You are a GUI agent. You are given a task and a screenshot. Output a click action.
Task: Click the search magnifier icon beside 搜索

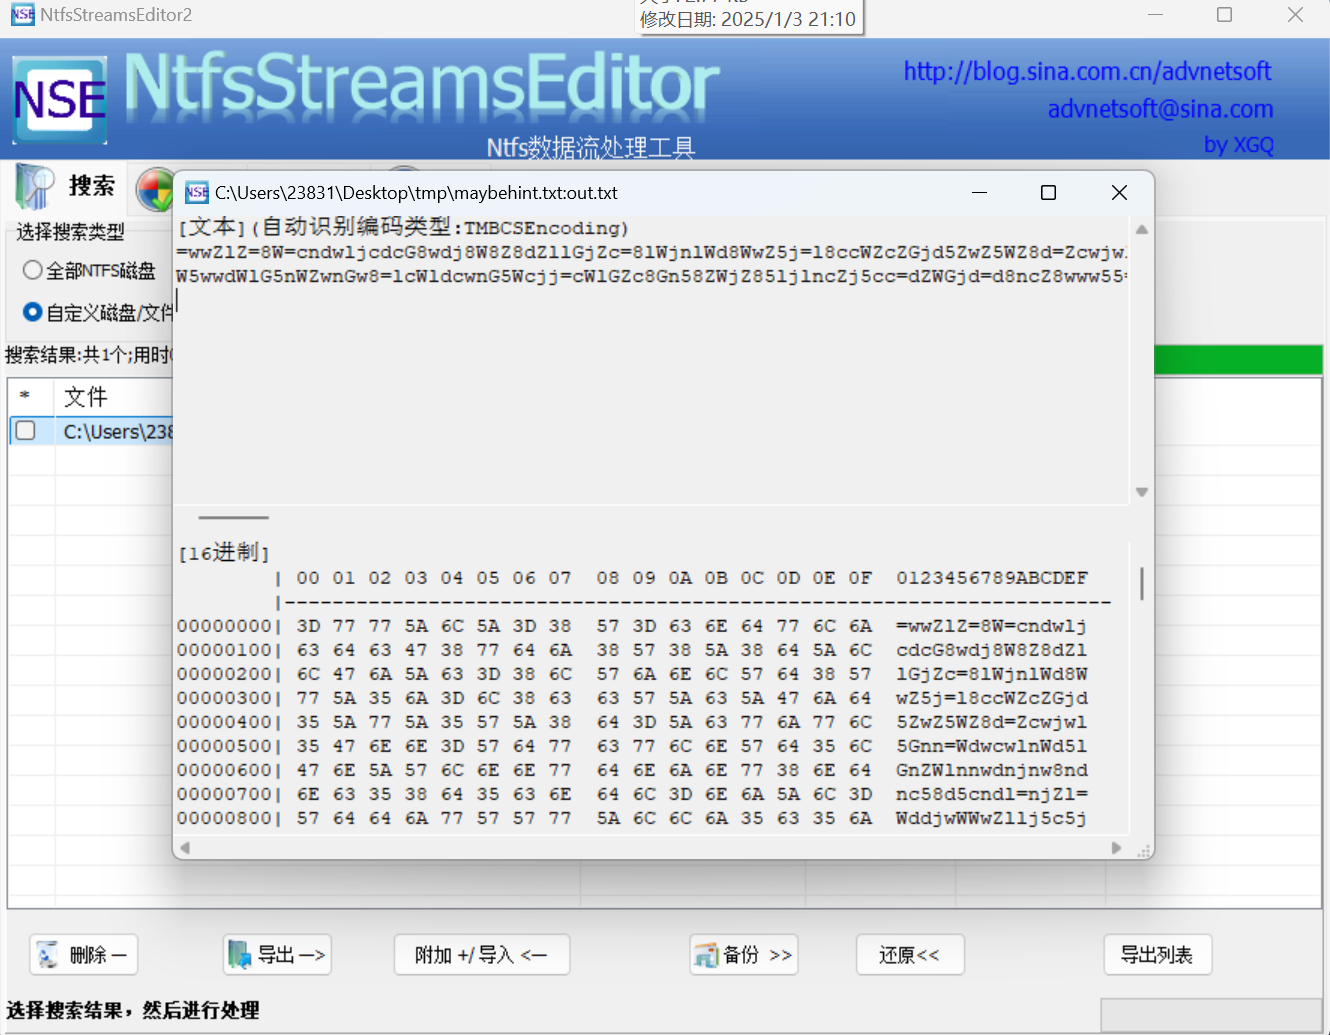point(34,186)
